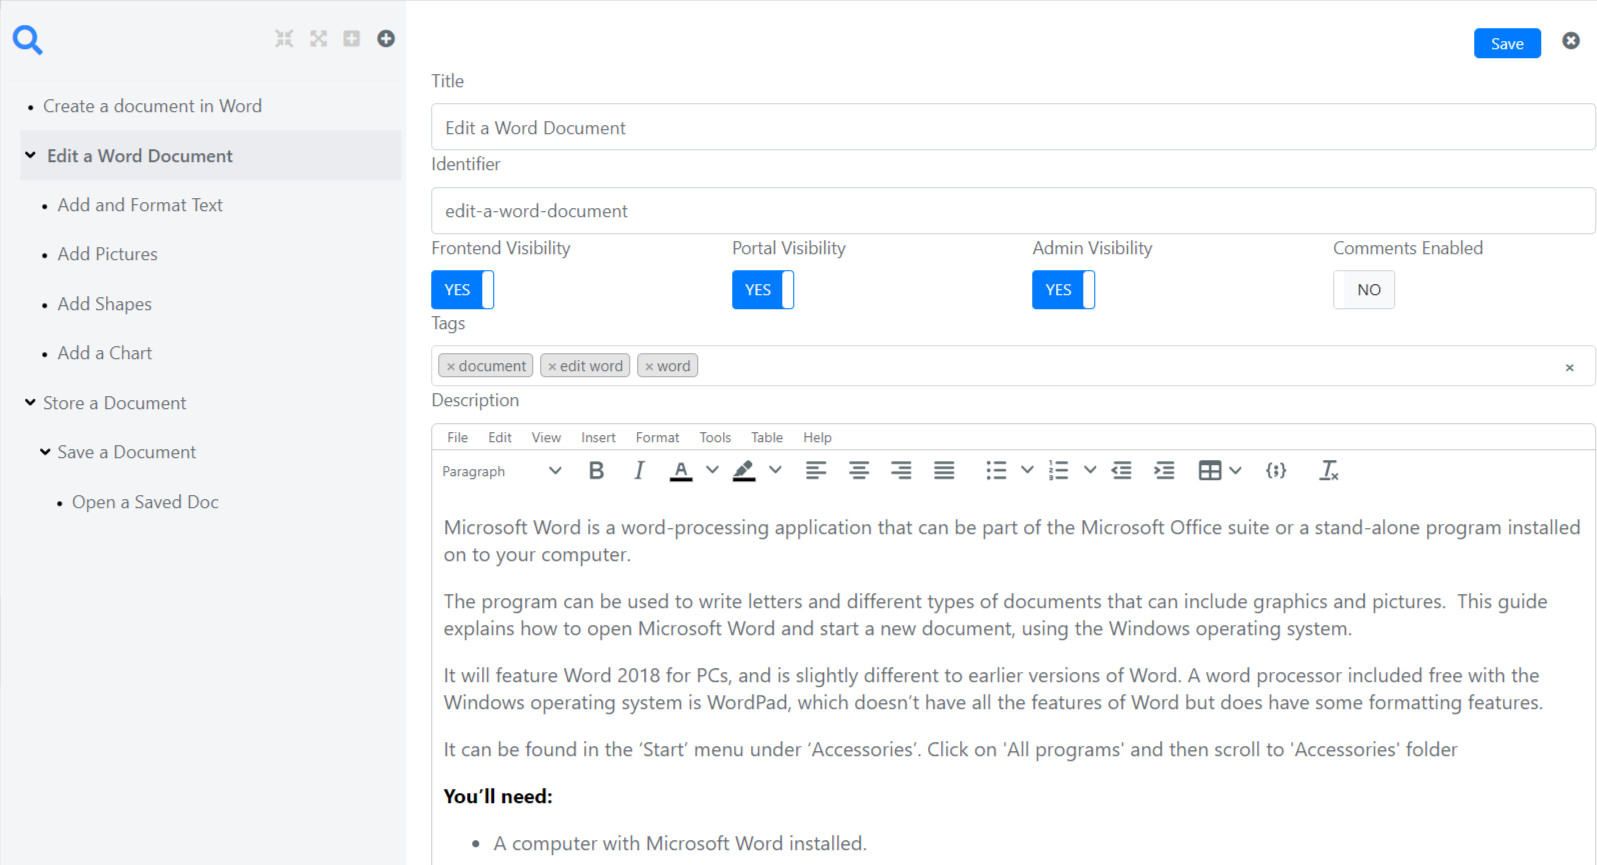Insert a bullet list
This screenshot has width=1597, height=865.
coord(996,470)
